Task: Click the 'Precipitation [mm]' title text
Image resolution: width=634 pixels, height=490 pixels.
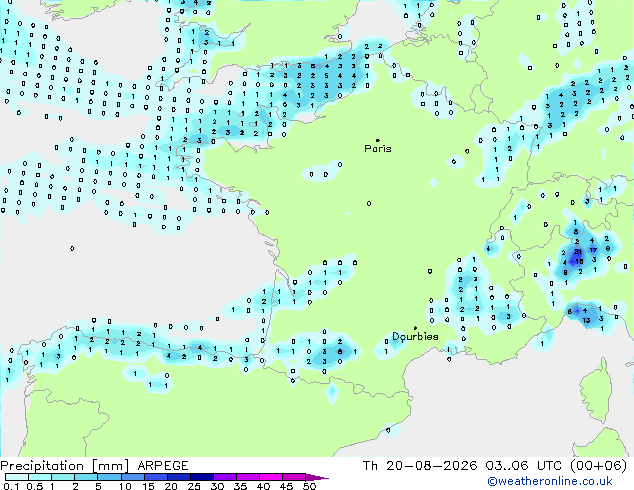Action: tap(65, 466)
